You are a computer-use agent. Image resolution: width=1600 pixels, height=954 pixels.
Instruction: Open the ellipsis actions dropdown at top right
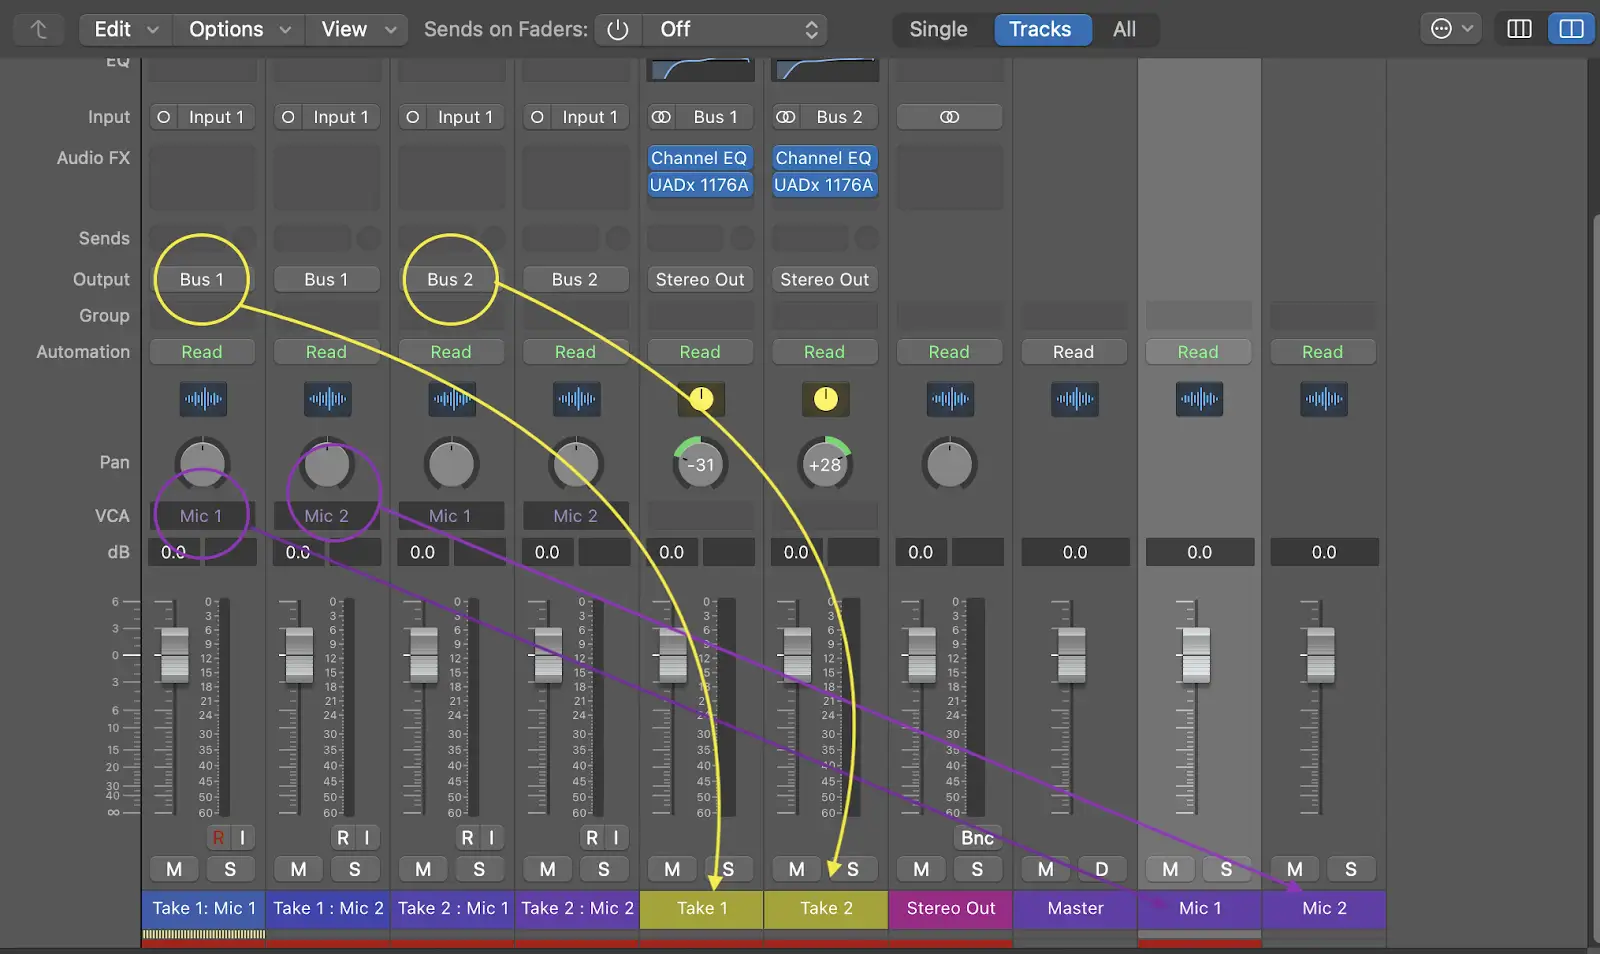[1451, 29]
